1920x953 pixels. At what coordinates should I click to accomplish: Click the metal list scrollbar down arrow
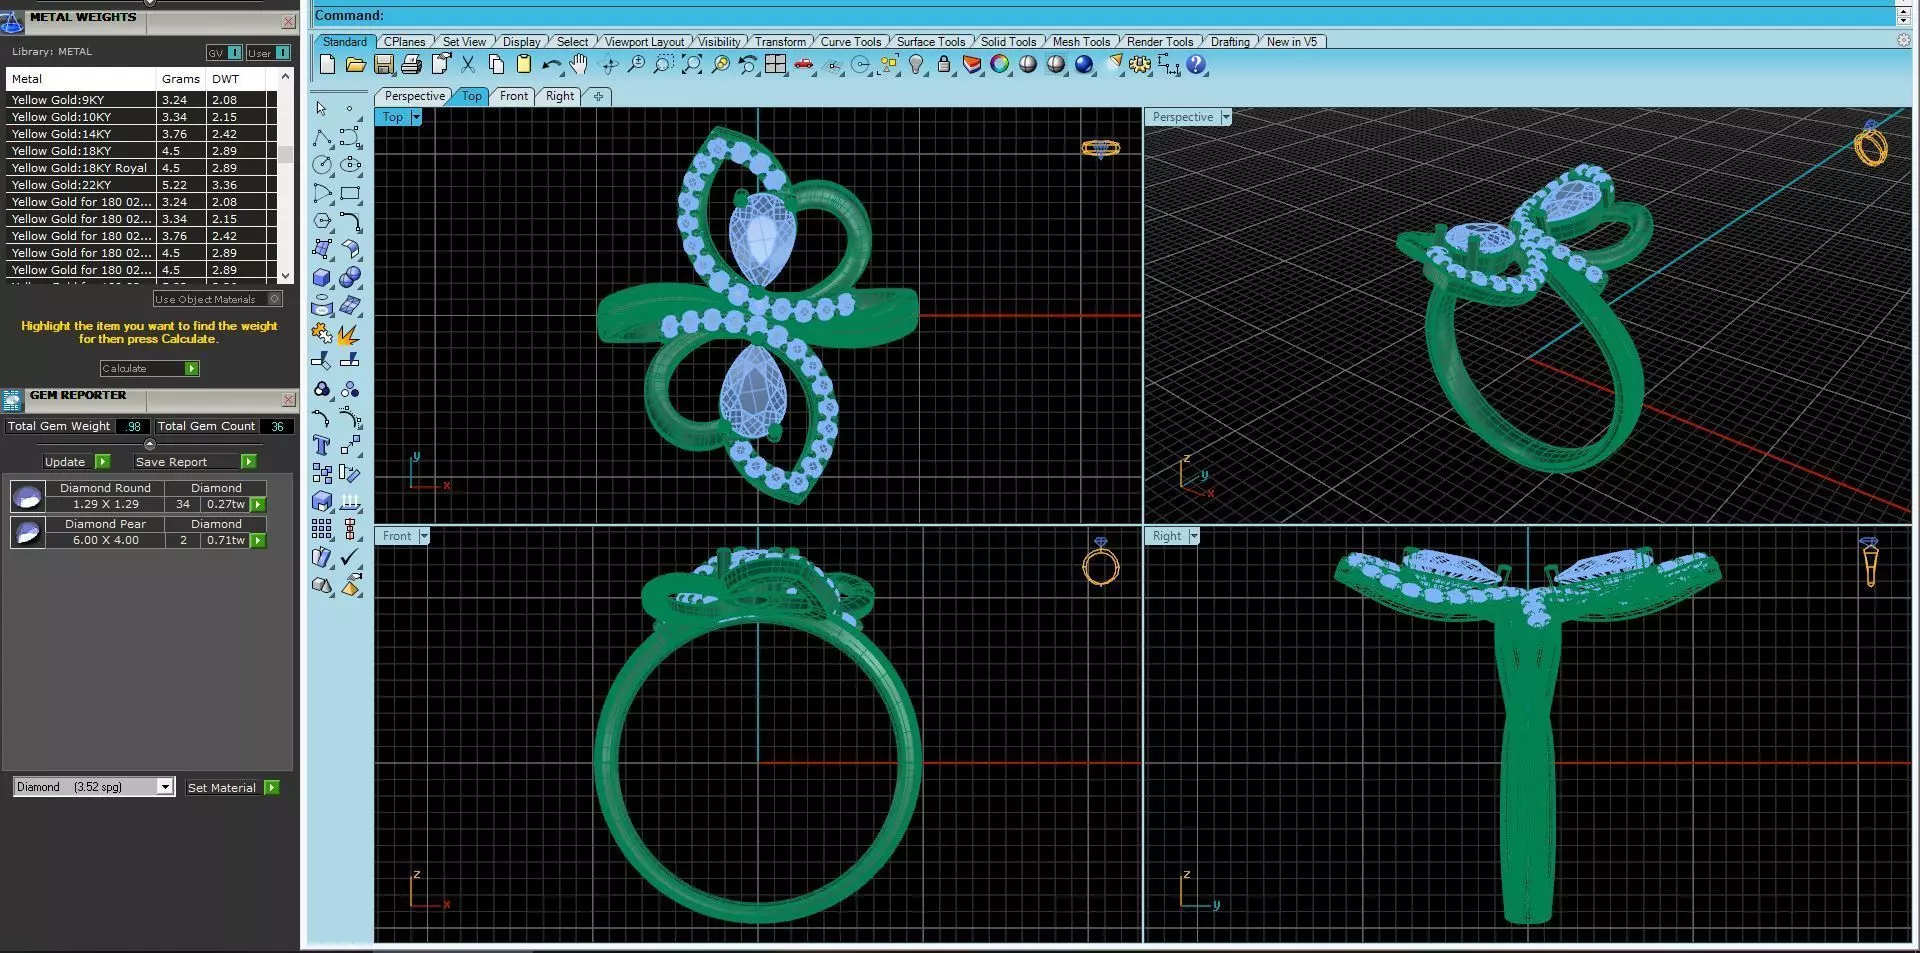[x=286, y=276]
